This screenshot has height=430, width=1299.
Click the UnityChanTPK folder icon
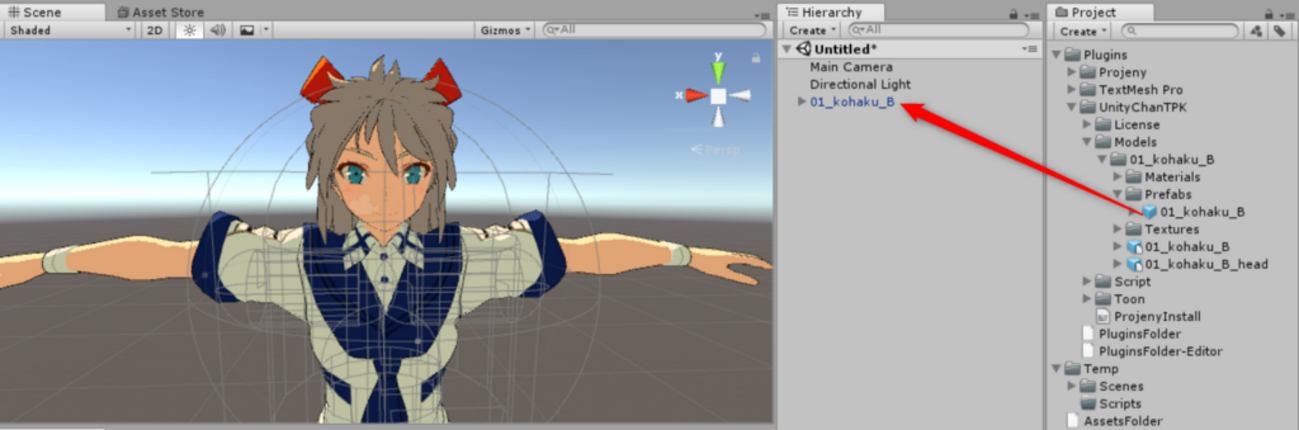pos(1088,107)
